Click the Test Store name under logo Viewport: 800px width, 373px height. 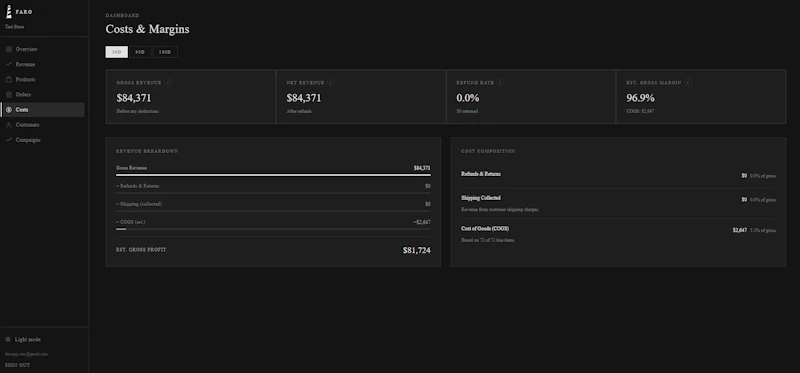click(14, 27)
